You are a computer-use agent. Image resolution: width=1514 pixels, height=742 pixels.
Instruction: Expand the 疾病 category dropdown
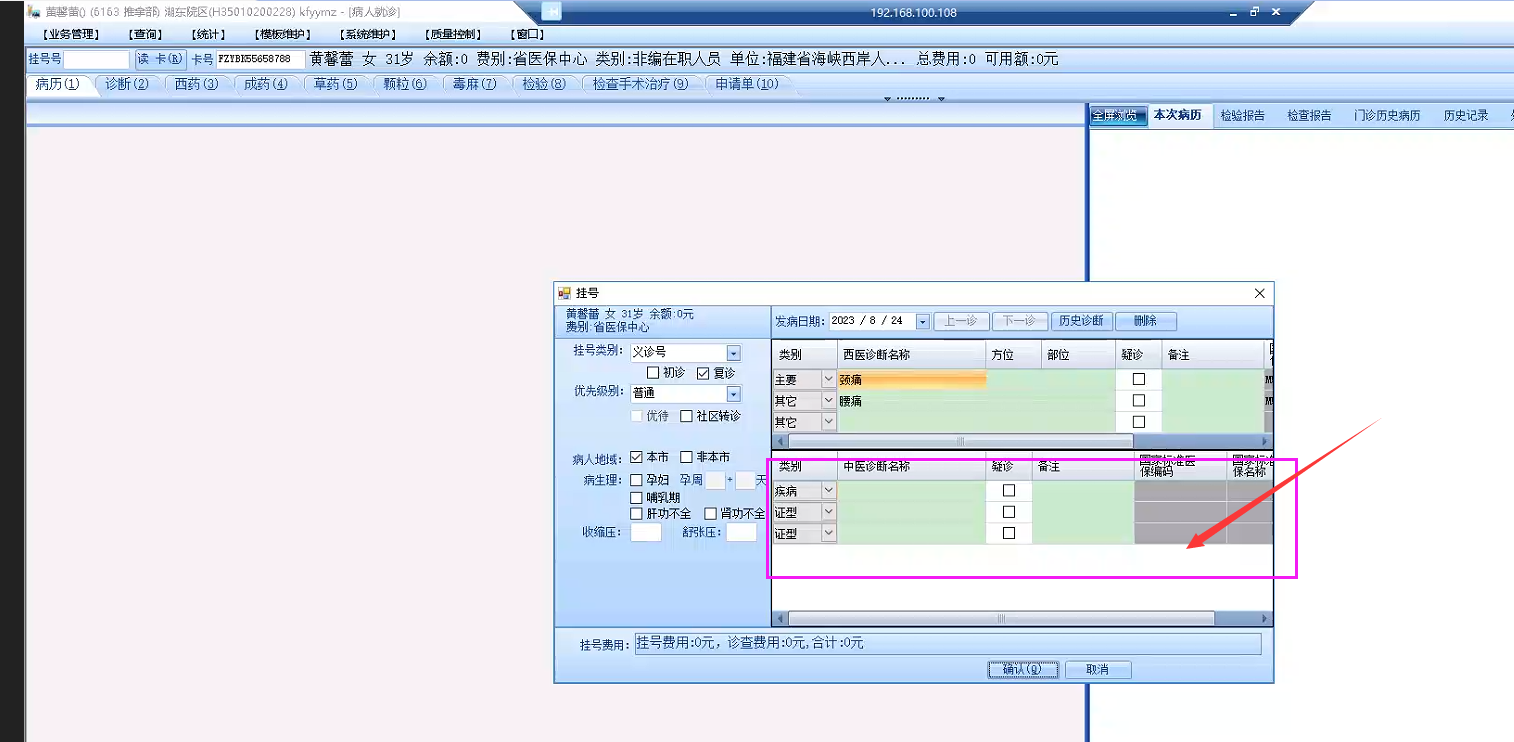[827, 490]
